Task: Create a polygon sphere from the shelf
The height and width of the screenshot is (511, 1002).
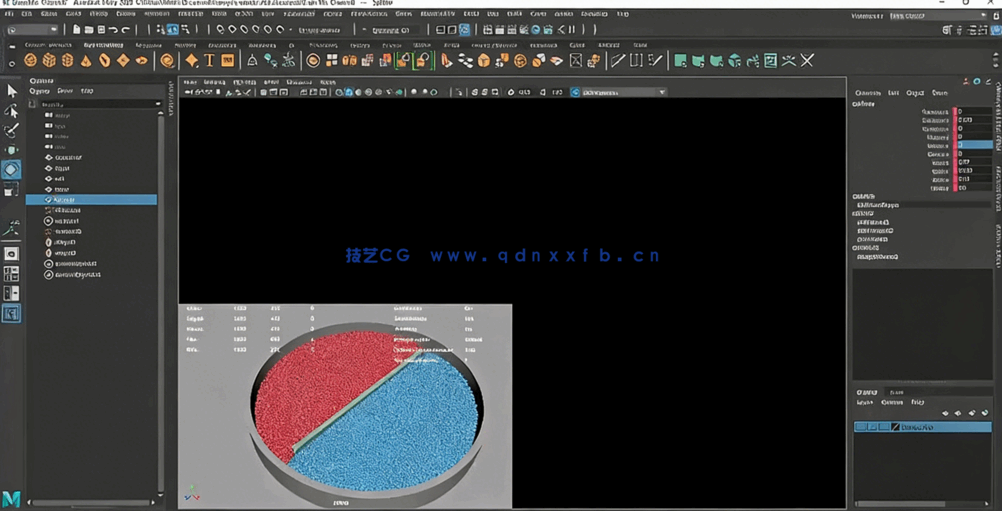Action: 32,61
